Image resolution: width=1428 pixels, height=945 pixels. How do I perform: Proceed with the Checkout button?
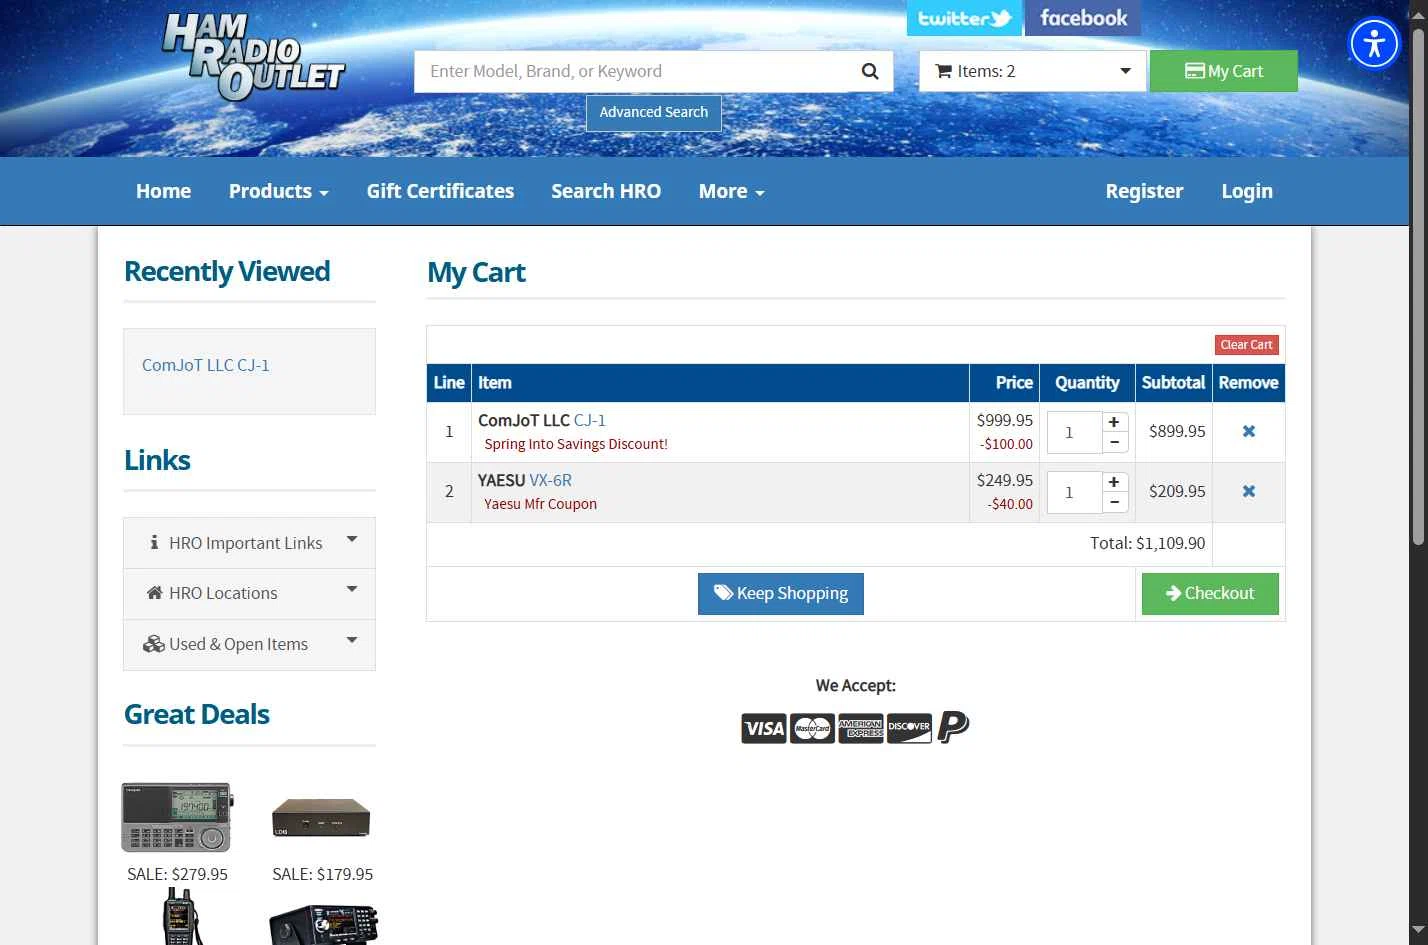pyautogui.click(x=1210, y=593)
